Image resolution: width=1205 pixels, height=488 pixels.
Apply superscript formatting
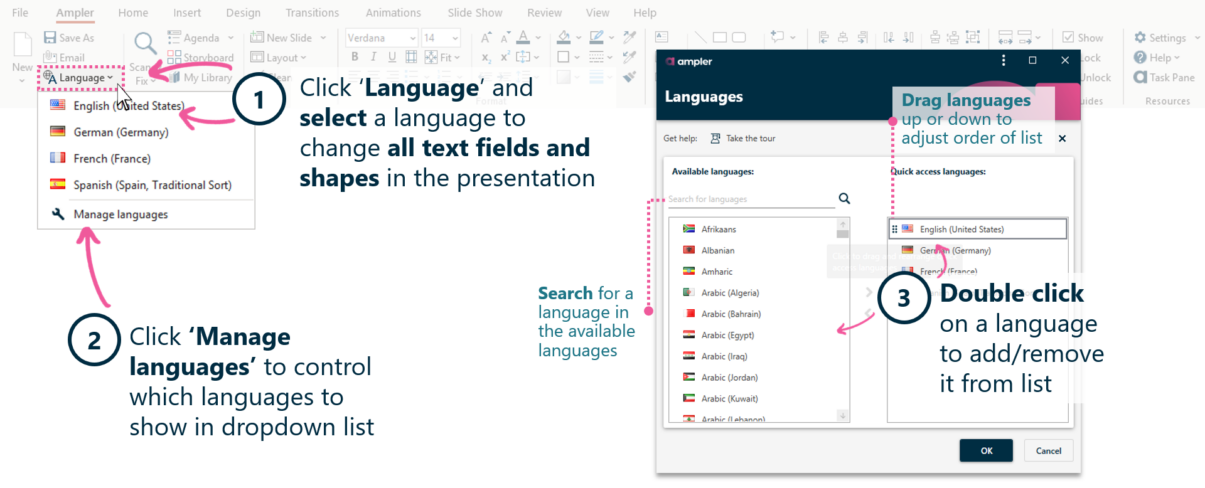(x=506, y=58)
